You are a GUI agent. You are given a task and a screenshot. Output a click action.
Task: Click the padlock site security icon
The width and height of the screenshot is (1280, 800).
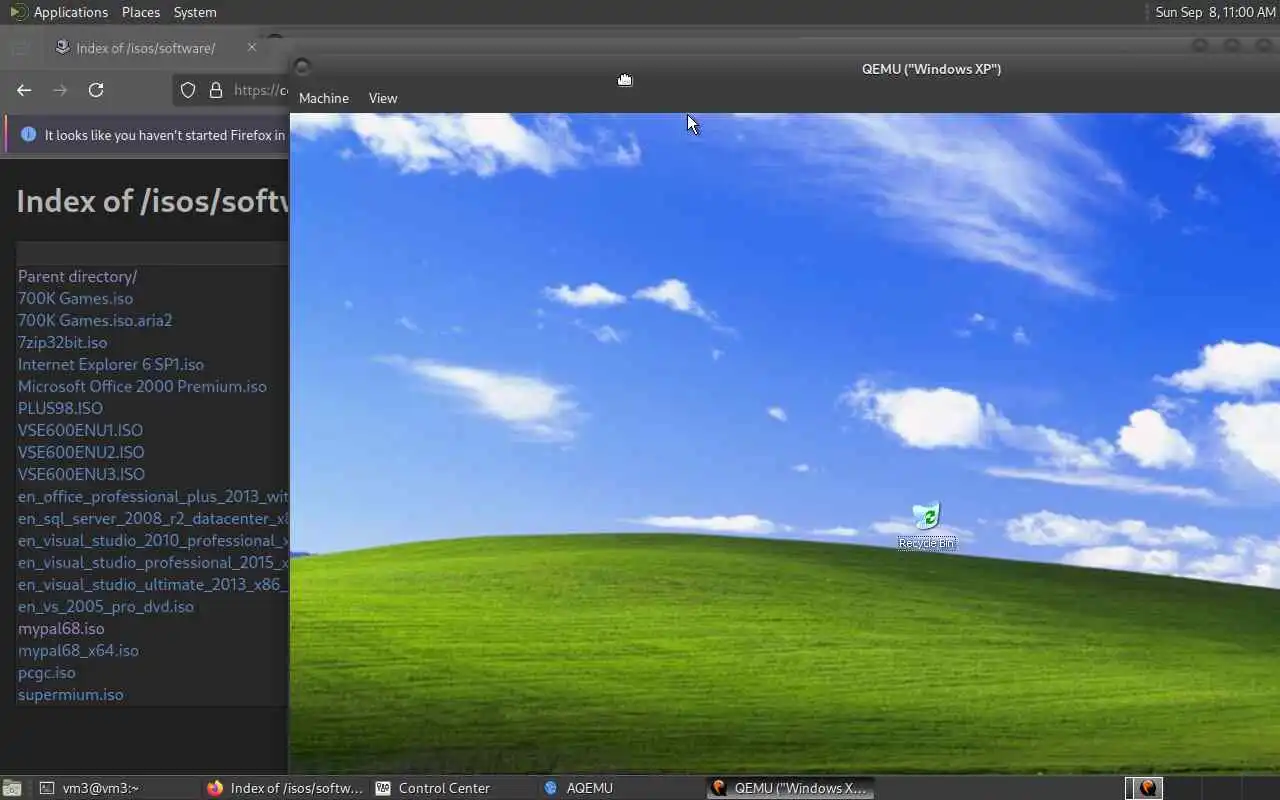point(216,90)
